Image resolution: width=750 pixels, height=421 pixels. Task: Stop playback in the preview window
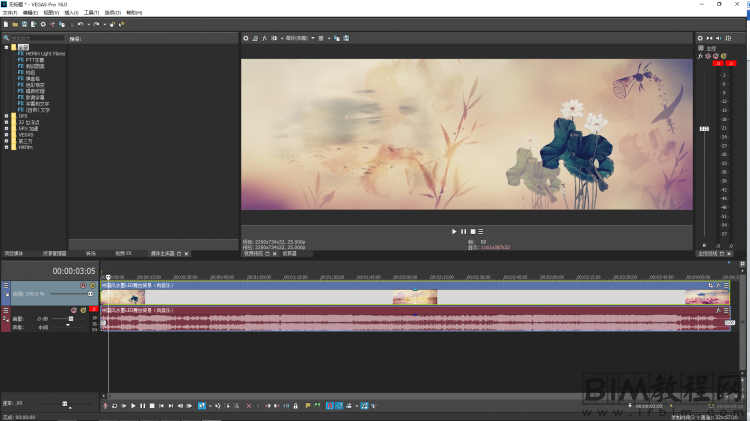click(x=473, y=232)
